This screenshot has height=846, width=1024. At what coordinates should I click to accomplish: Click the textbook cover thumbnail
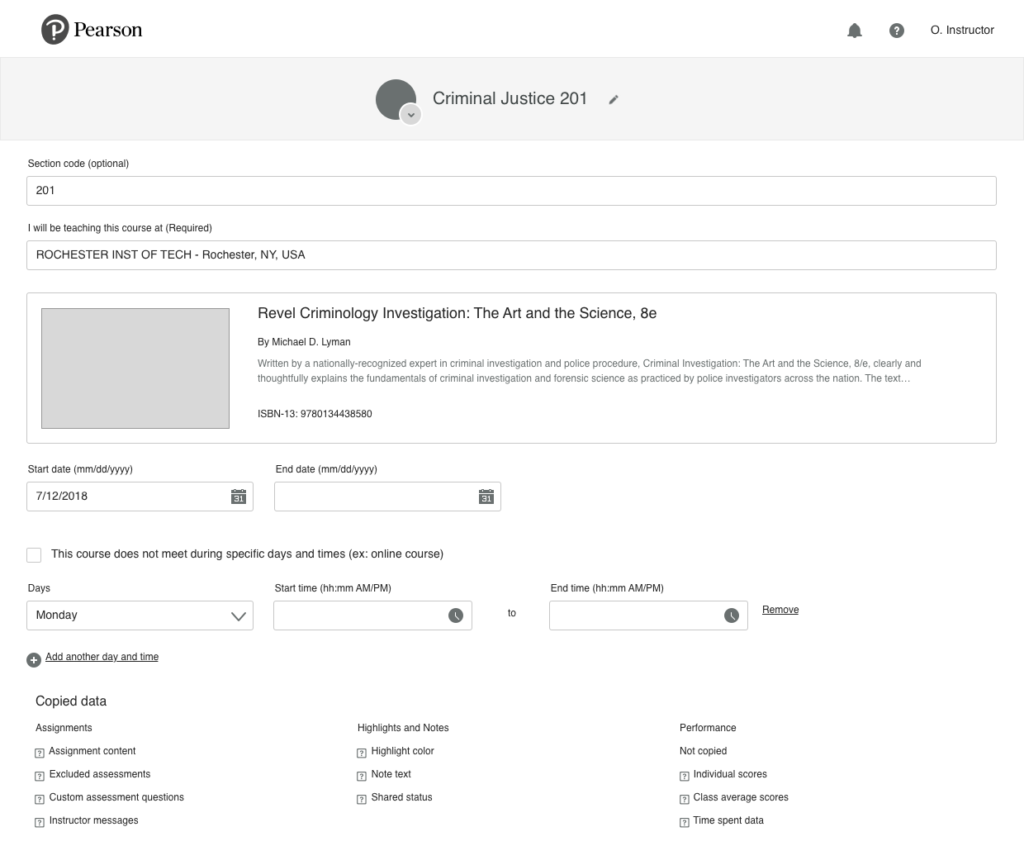pyautogui.click(x=135, y=368)
